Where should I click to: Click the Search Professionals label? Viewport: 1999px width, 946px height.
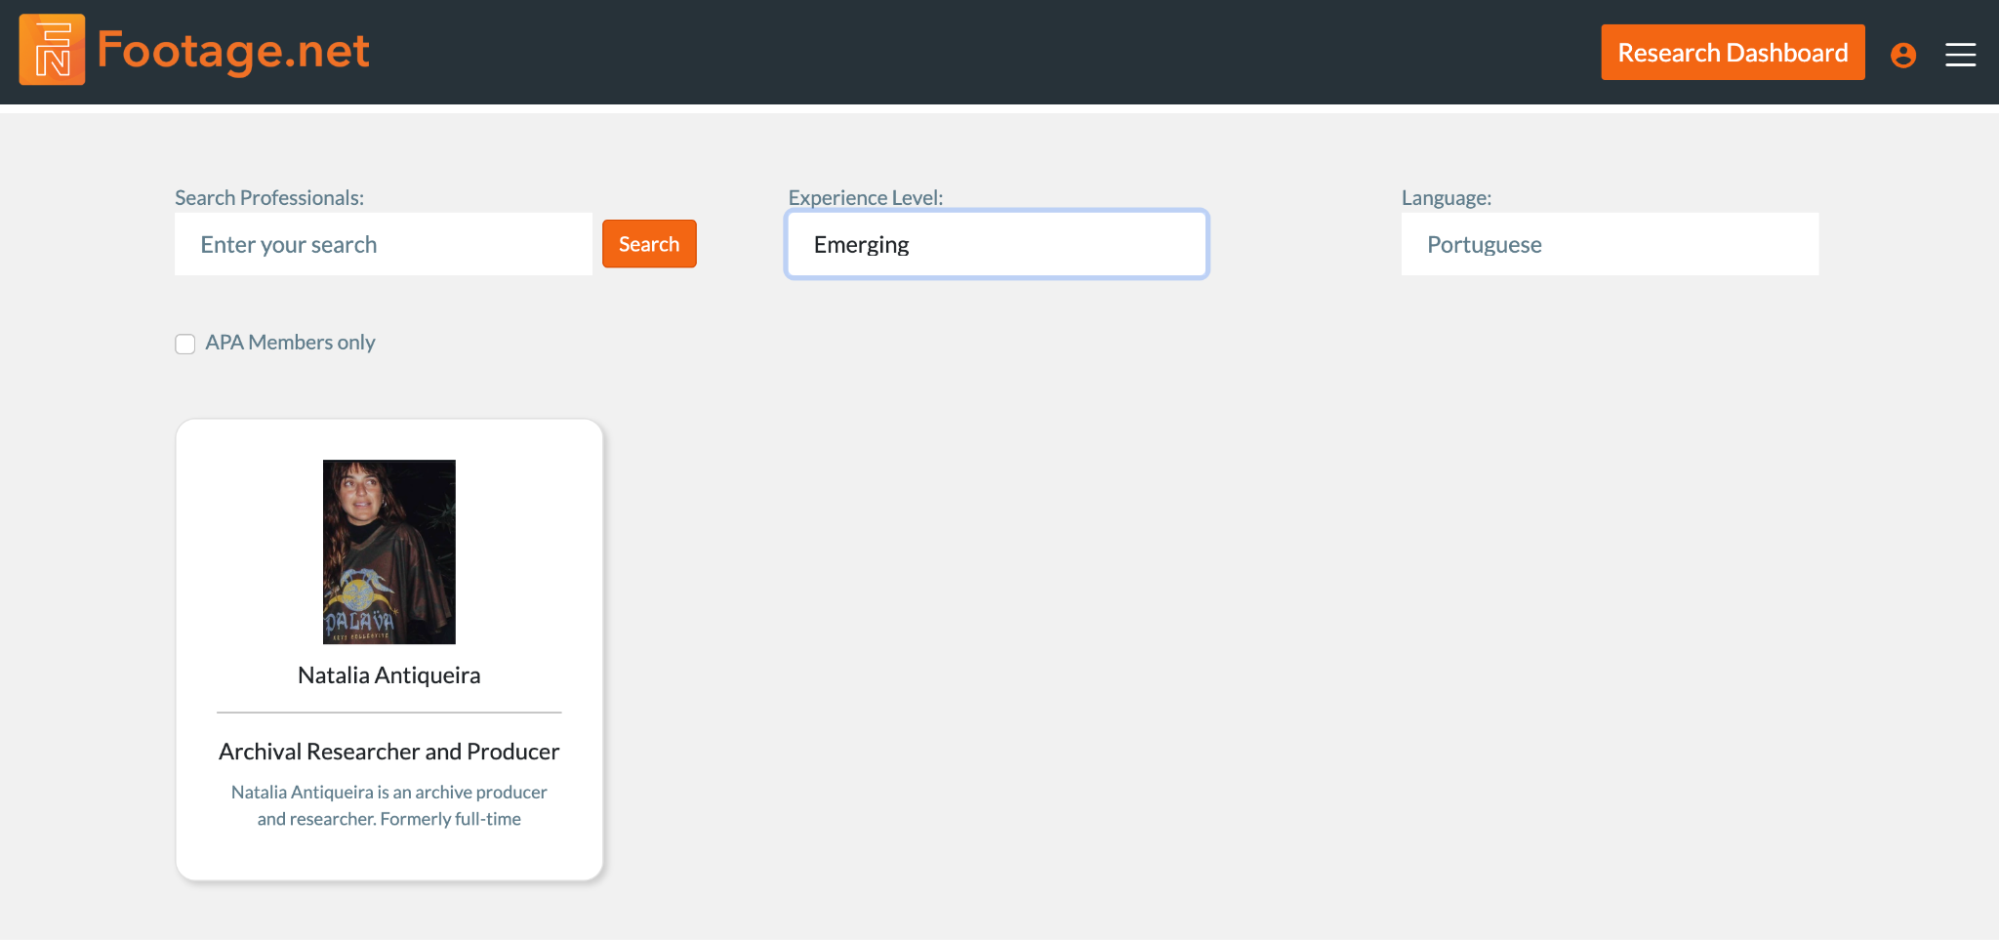tap(269, 197)
